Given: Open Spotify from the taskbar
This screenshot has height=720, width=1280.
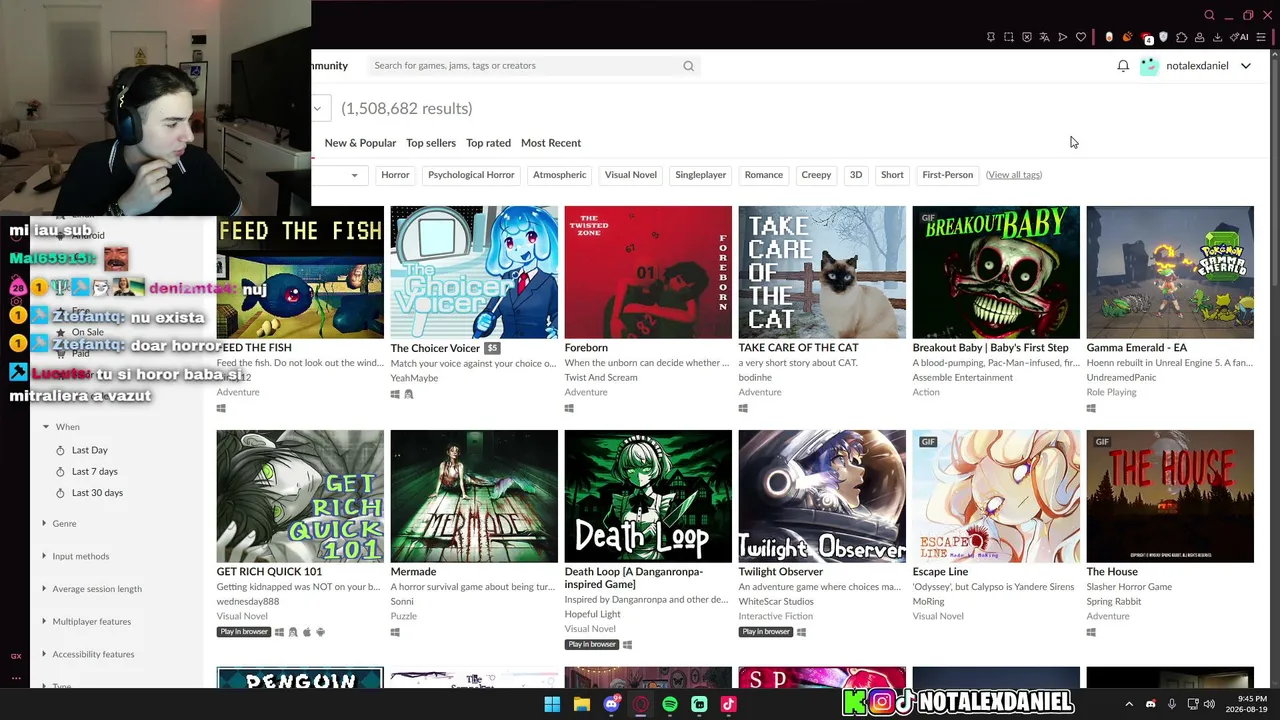Looking at the screenshot, I should click(x=670, y=704).
